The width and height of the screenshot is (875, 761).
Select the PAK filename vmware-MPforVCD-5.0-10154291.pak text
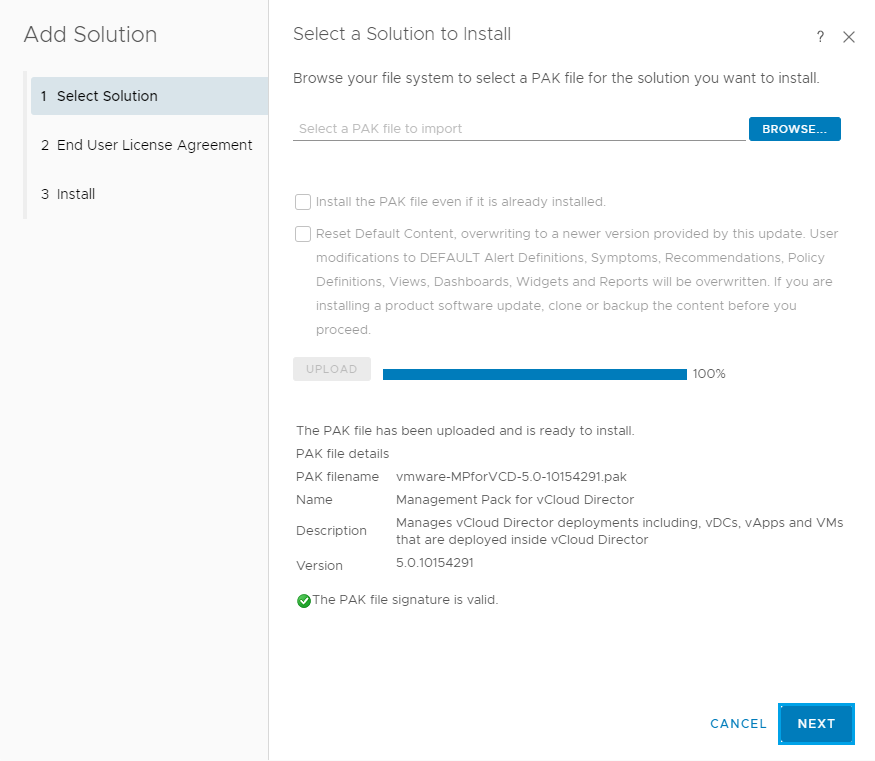(x=511, y=476)
